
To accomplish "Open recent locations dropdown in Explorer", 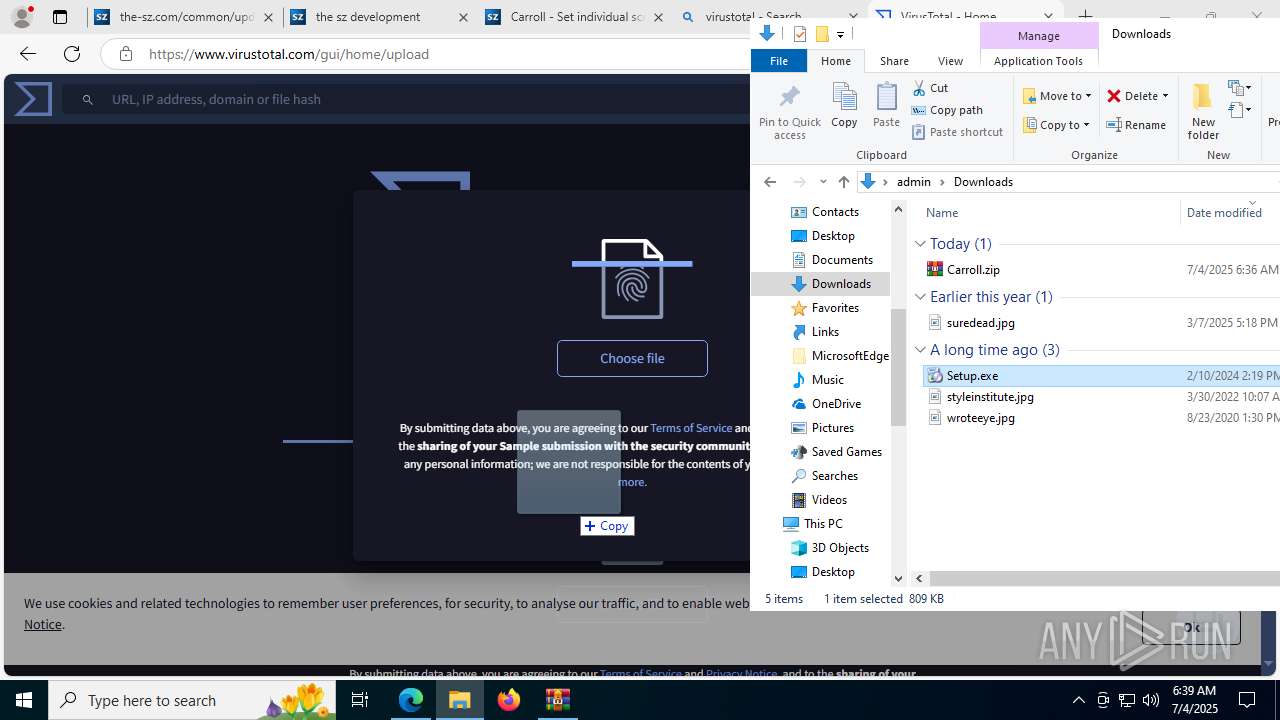I will click(x=823, y=182).
